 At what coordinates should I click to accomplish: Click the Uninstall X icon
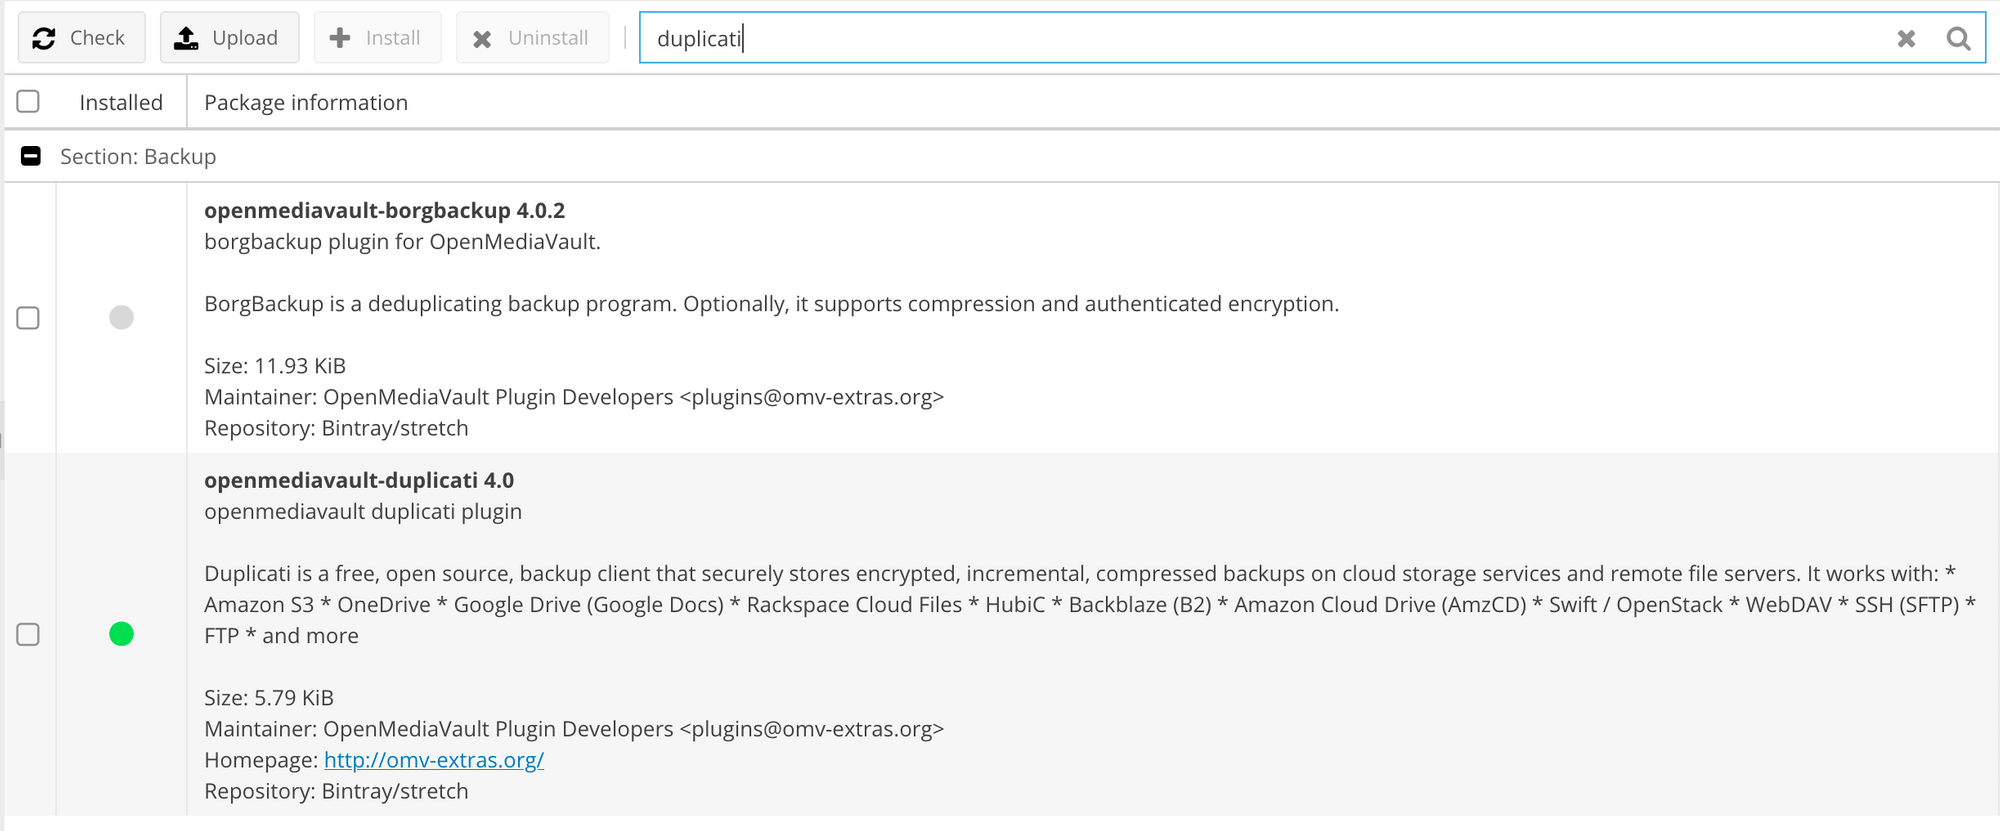pyautogui.click(x=482, y=39)
